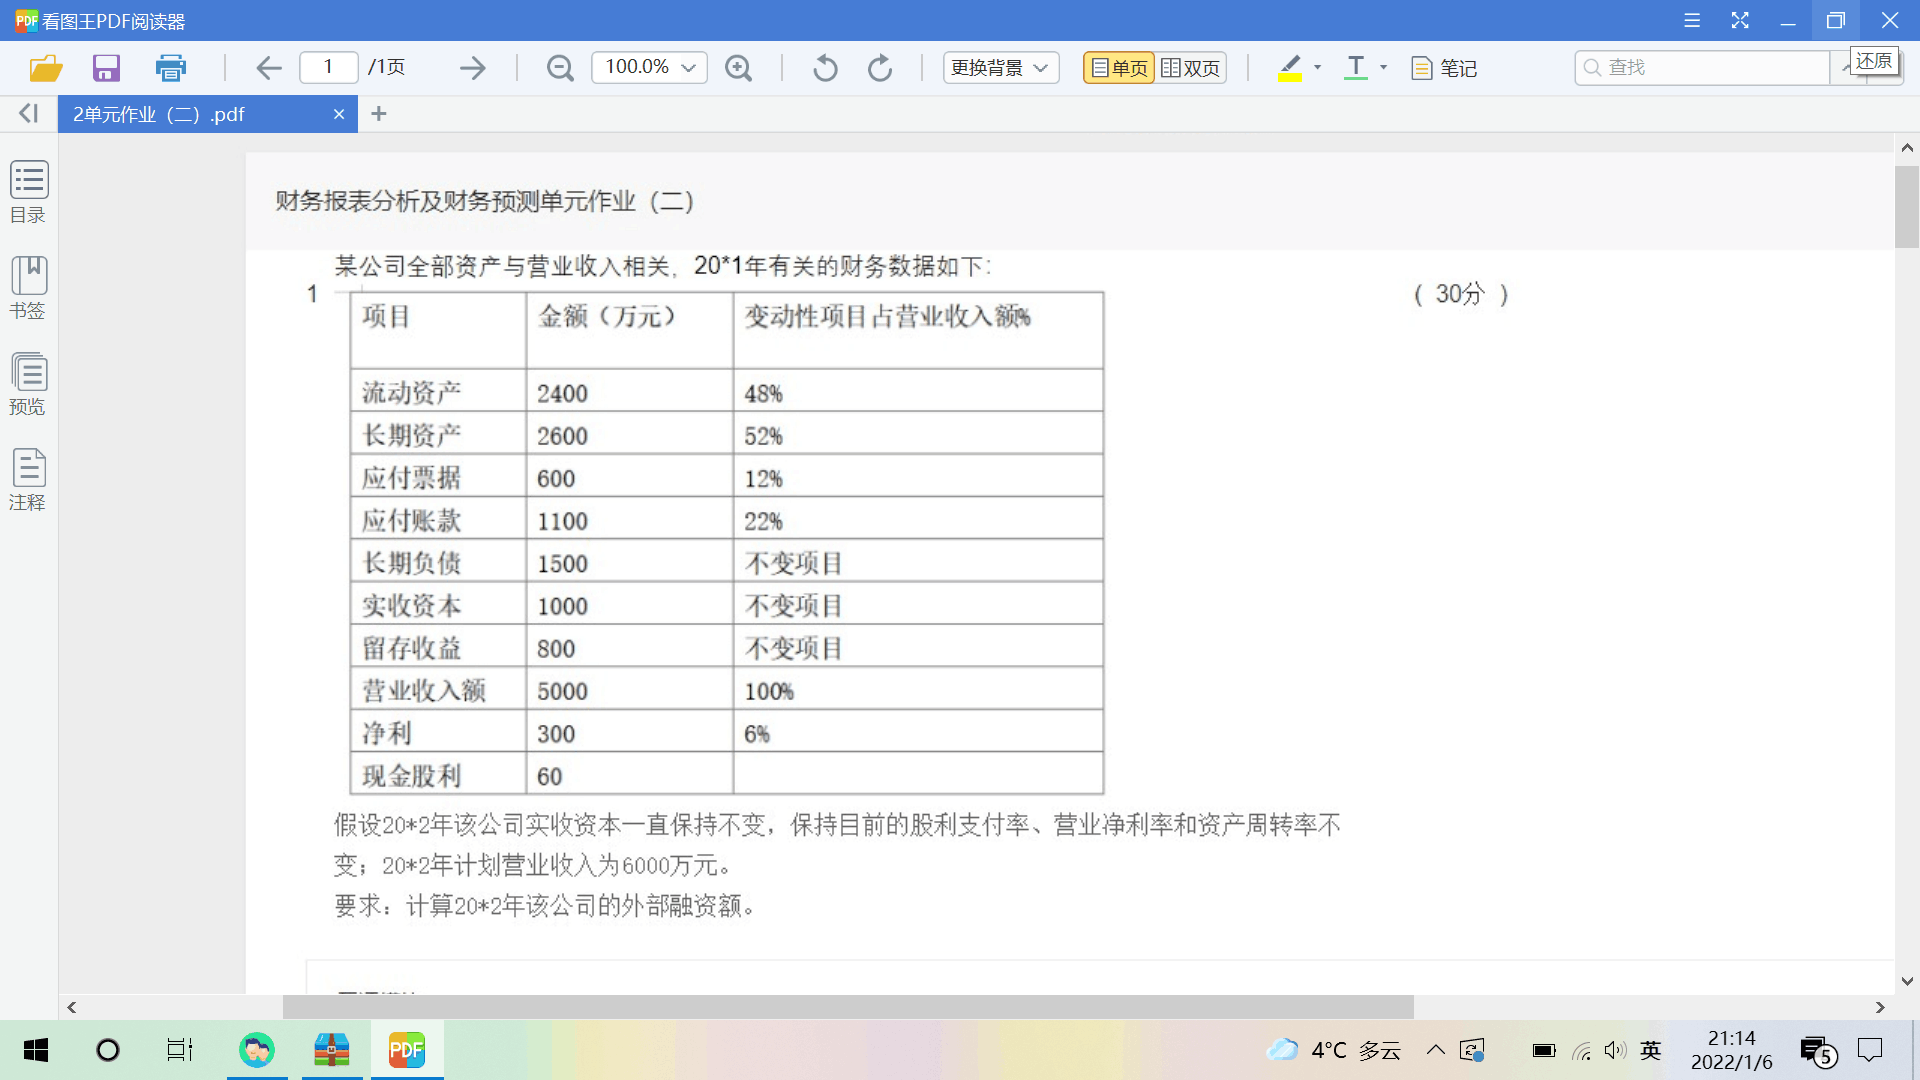Expand the highlighter color dropdown arrow
Image resolution: width=1920 pixels, height=1080 pixels.
[x=1317, y=68]
